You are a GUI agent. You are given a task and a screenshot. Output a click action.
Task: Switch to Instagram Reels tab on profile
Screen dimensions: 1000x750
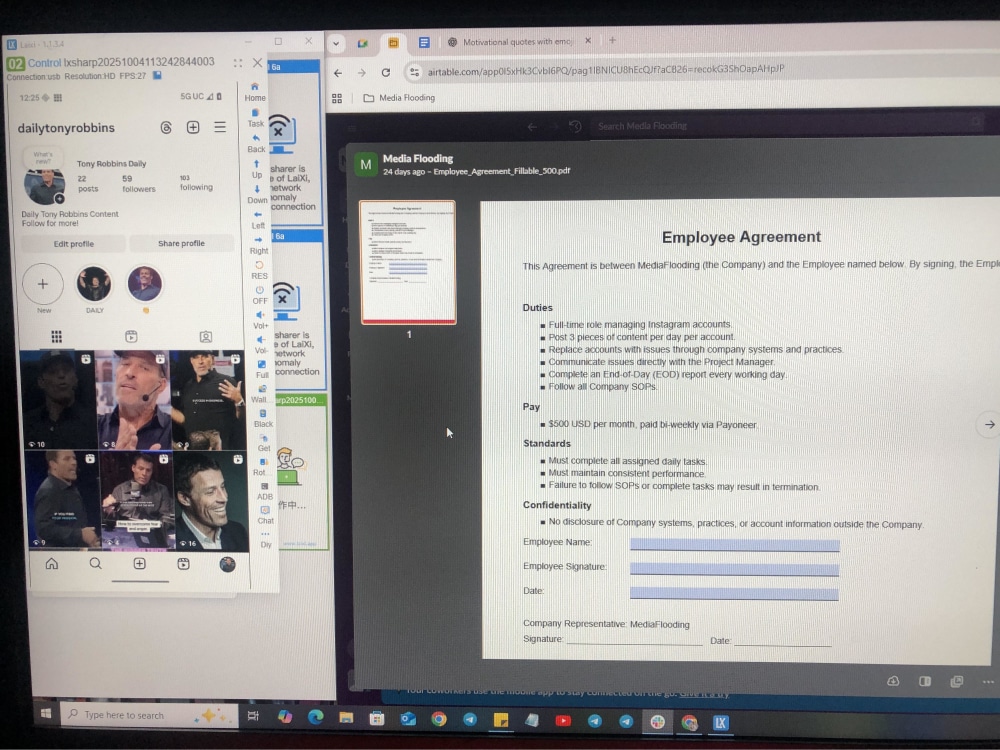131,337
